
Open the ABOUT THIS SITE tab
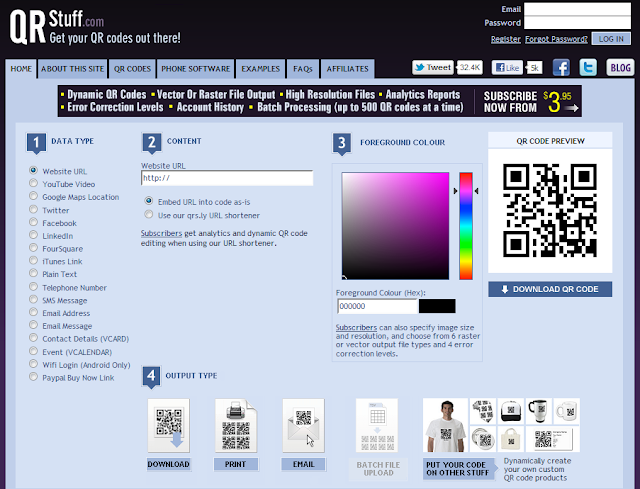(73, 69)
